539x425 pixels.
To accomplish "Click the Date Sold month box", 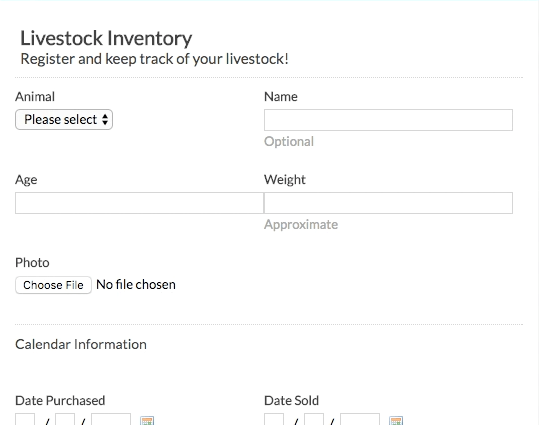I will click(274, 419).
